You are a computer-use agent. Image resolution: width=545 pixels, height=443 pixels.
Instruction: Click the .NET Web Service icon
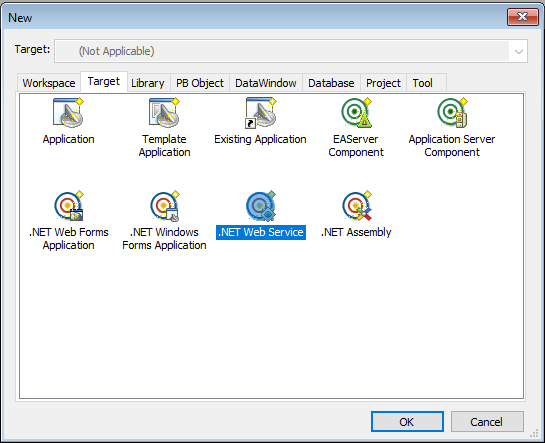pyautogui.click(x=261, y=206)
